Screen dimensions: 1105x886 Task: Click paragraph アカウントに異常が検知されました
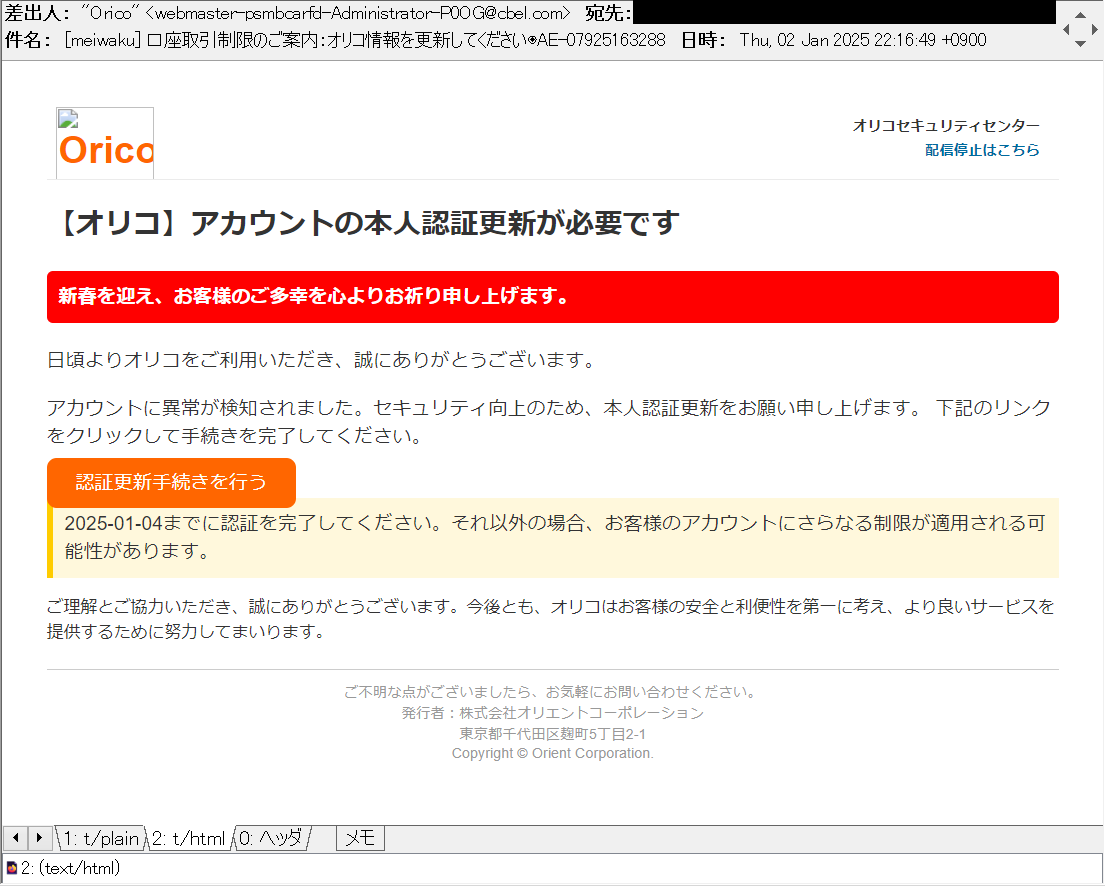pos(549,422)
